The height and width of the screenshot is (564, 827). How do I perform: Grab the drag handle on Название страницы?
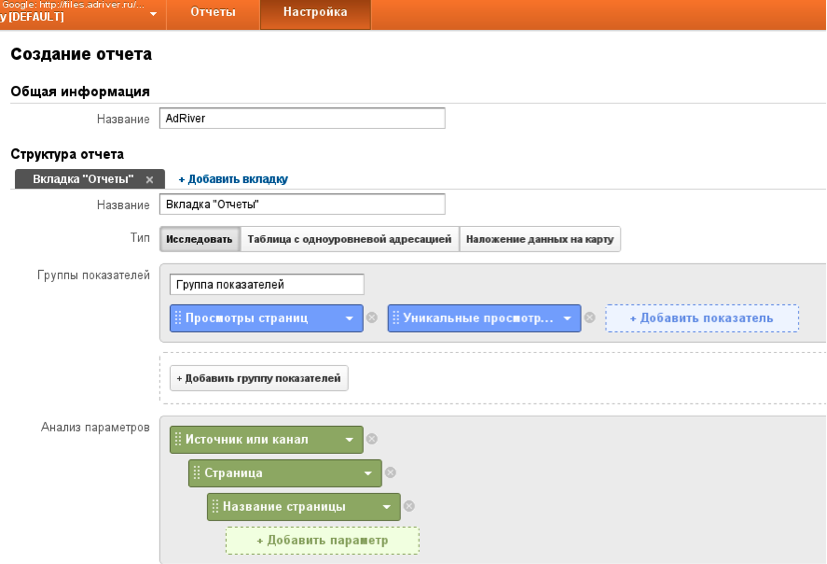tap(215, 506)
